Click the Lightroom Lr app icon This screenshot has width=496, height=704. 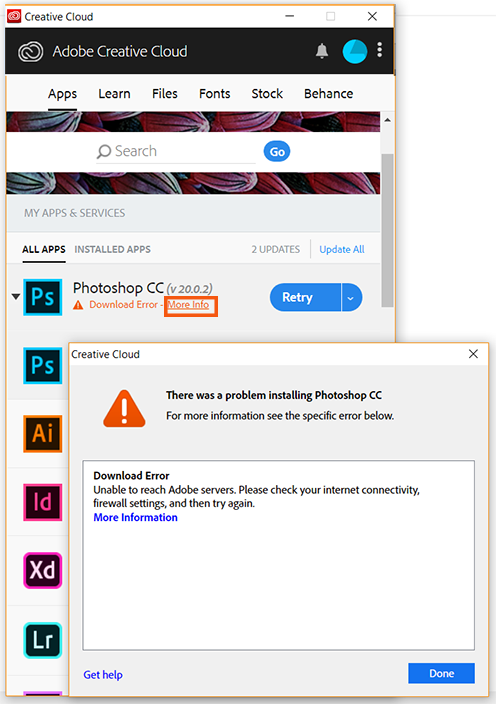43,640
